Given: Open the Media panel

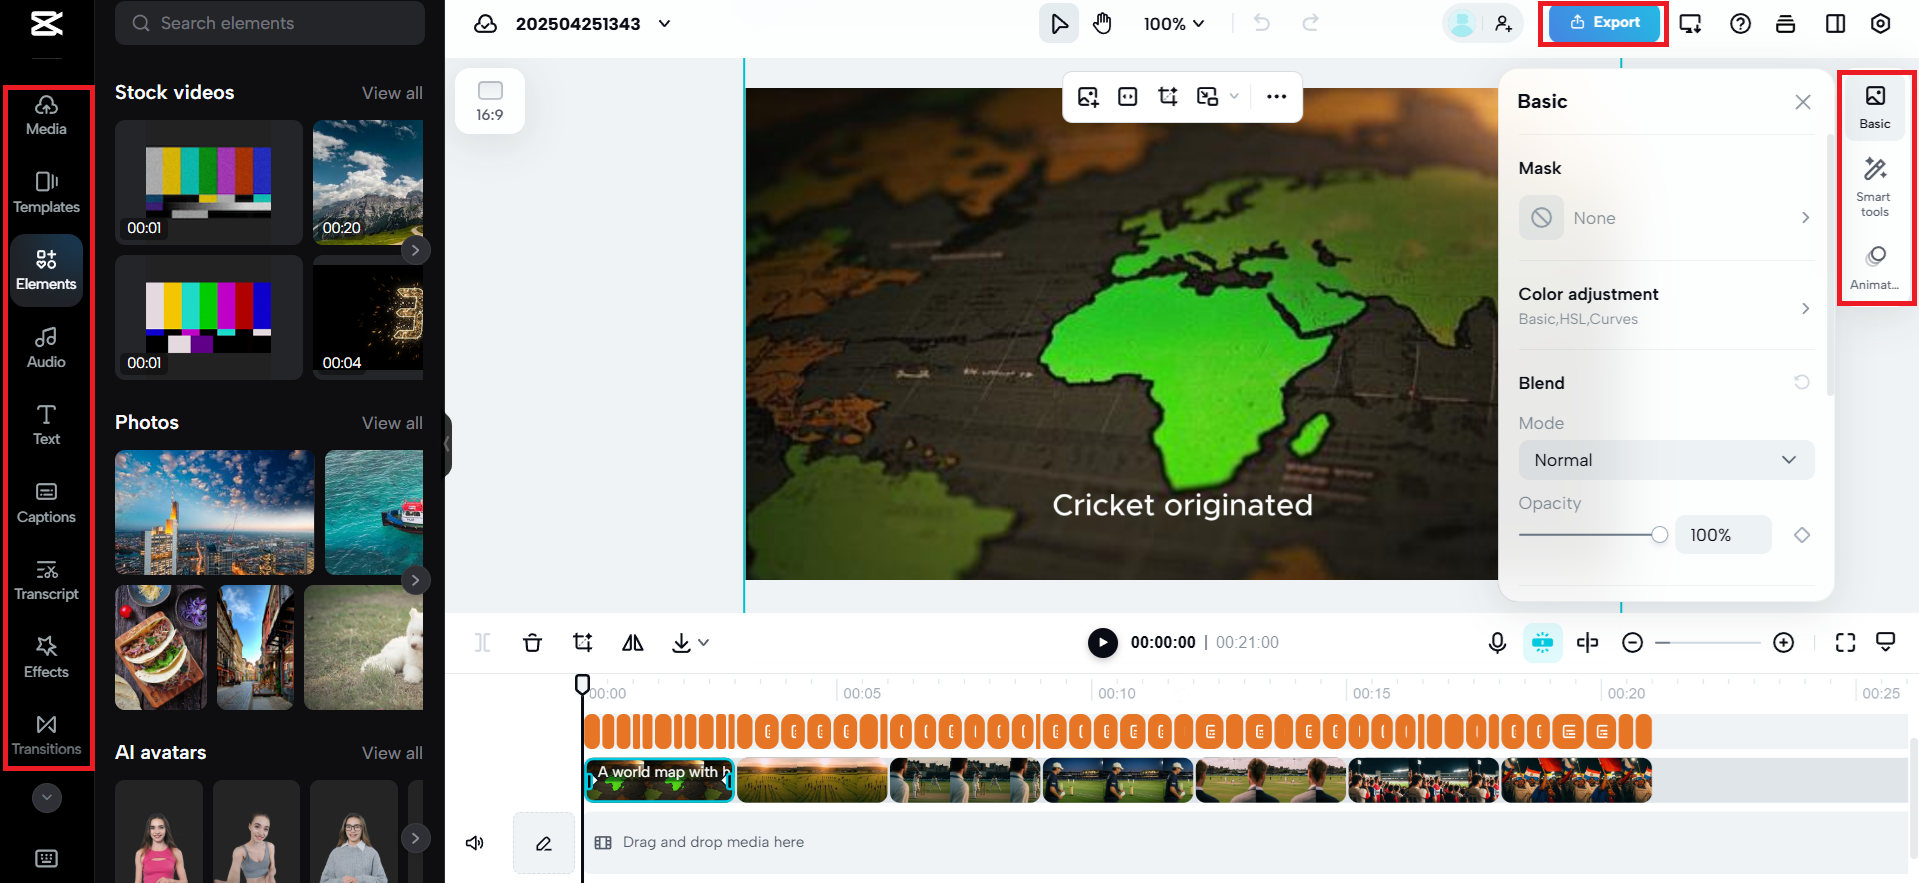Looking at the screenshot, I should (46, 115).
